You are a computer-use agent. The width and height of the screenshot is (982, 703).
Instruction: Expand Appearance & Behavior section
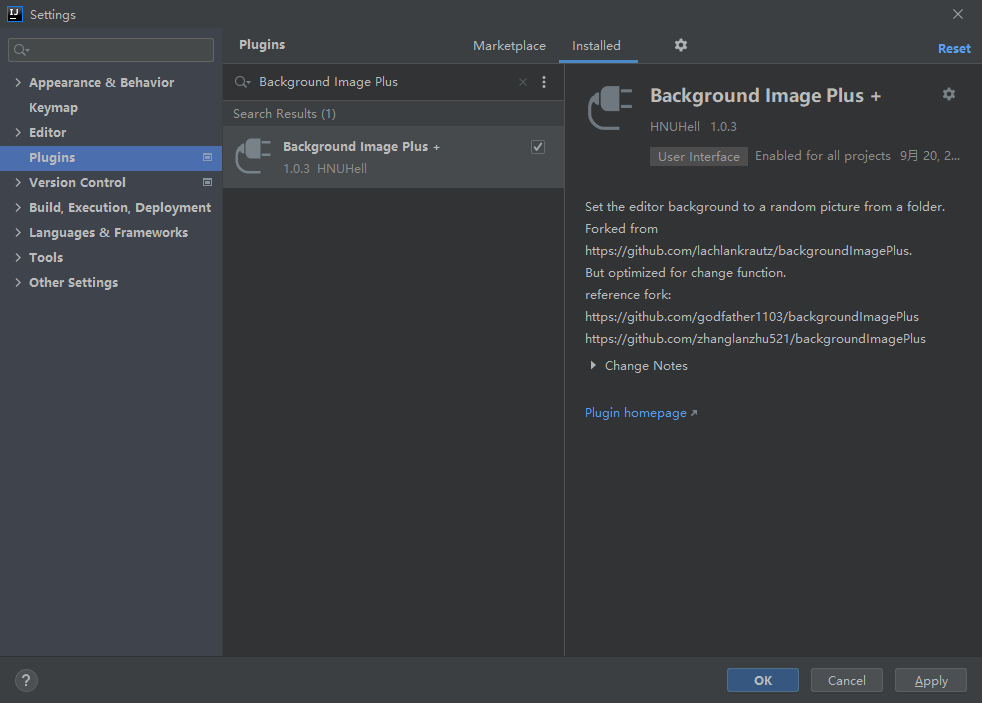pos(18,82)
